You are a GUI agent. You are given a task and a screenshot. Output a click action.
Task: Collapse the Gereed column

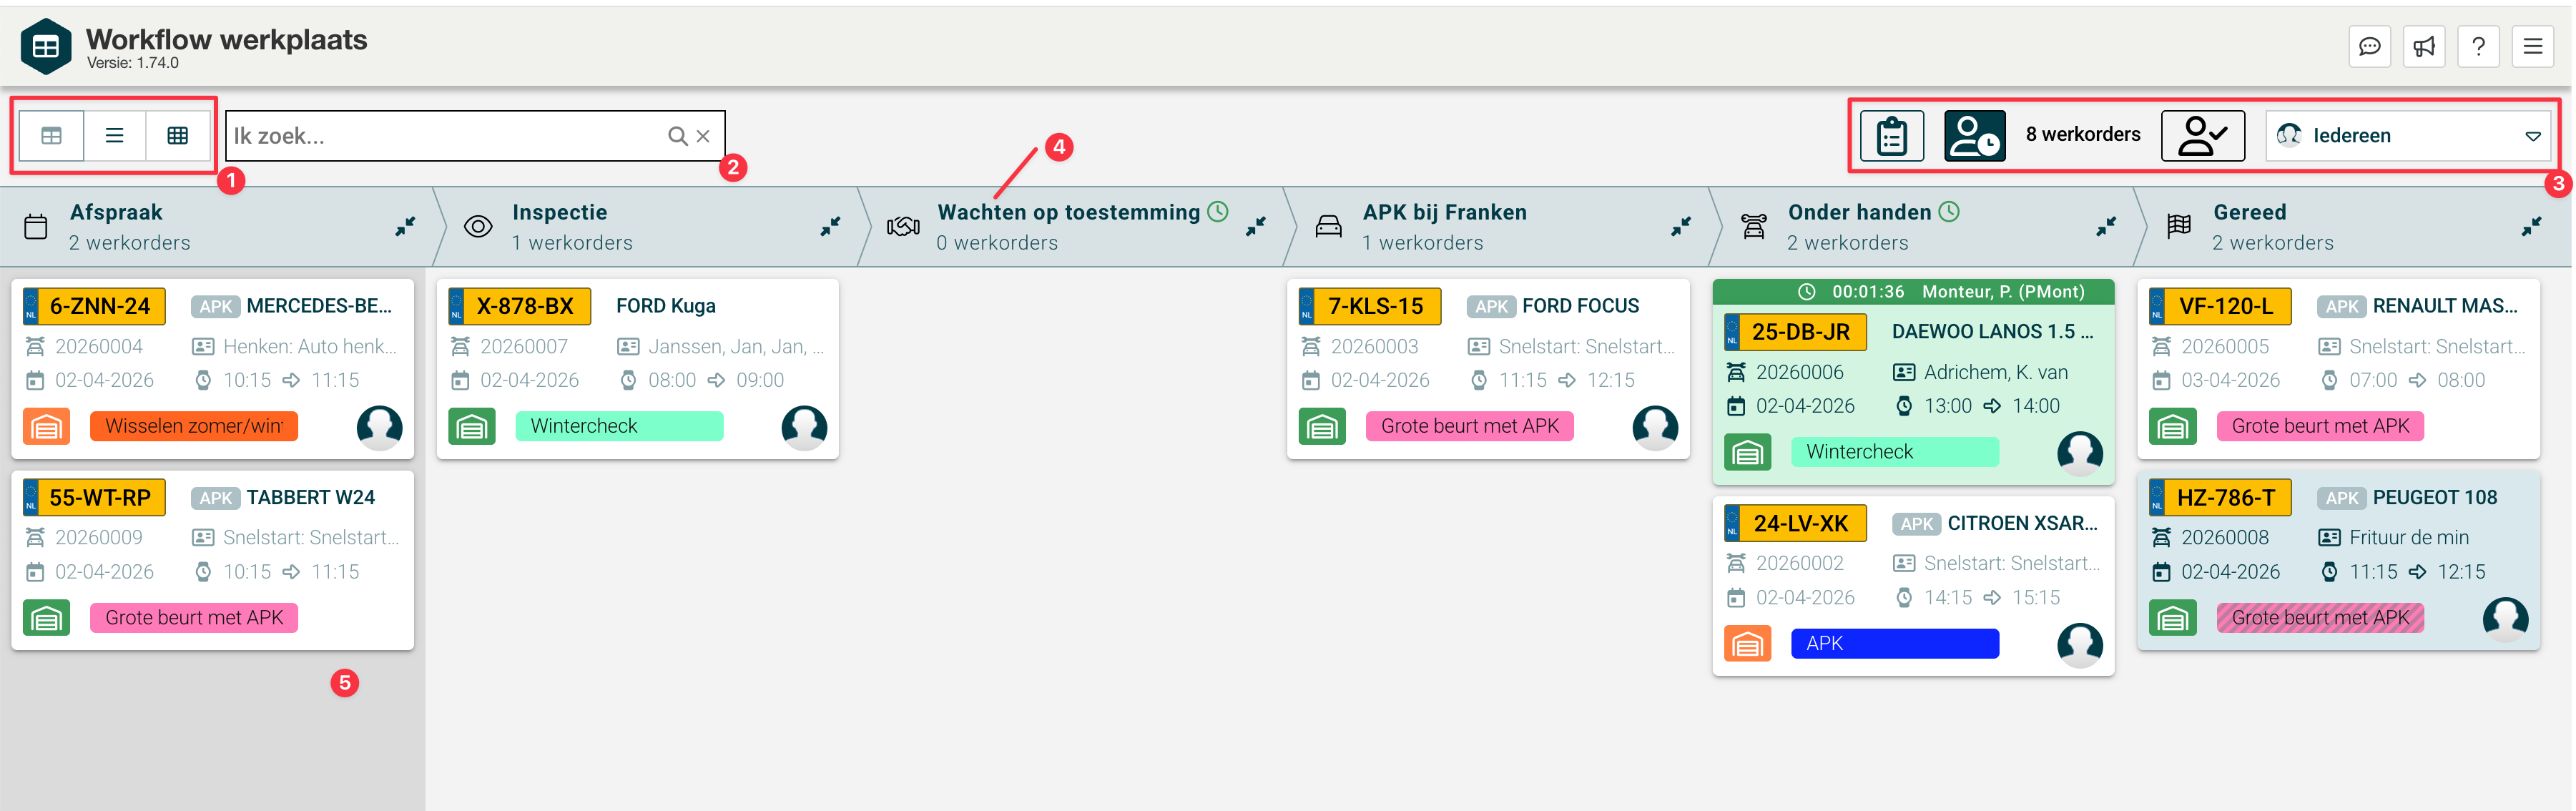pos(2531,227)
